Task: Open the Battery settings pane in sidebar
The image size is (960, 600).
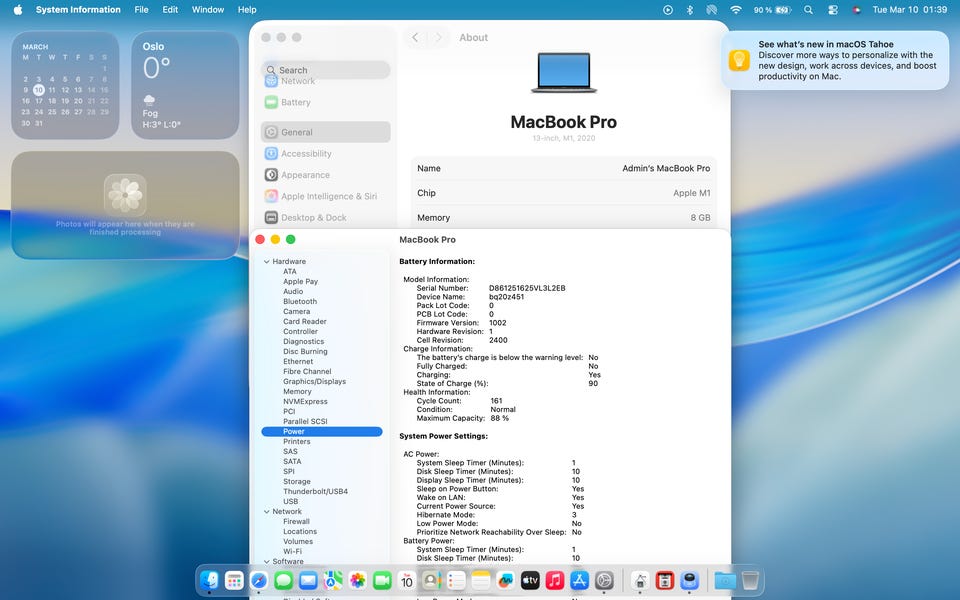Action: pyautogui.click(x=295, y=102)
